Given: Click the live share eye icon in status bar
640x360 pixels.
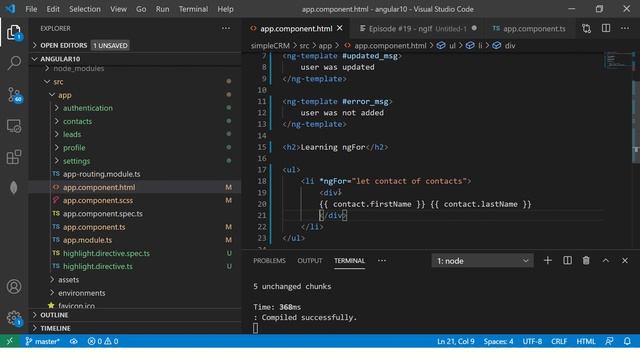Looking at the screenshot, I should [x=73, y=341].
